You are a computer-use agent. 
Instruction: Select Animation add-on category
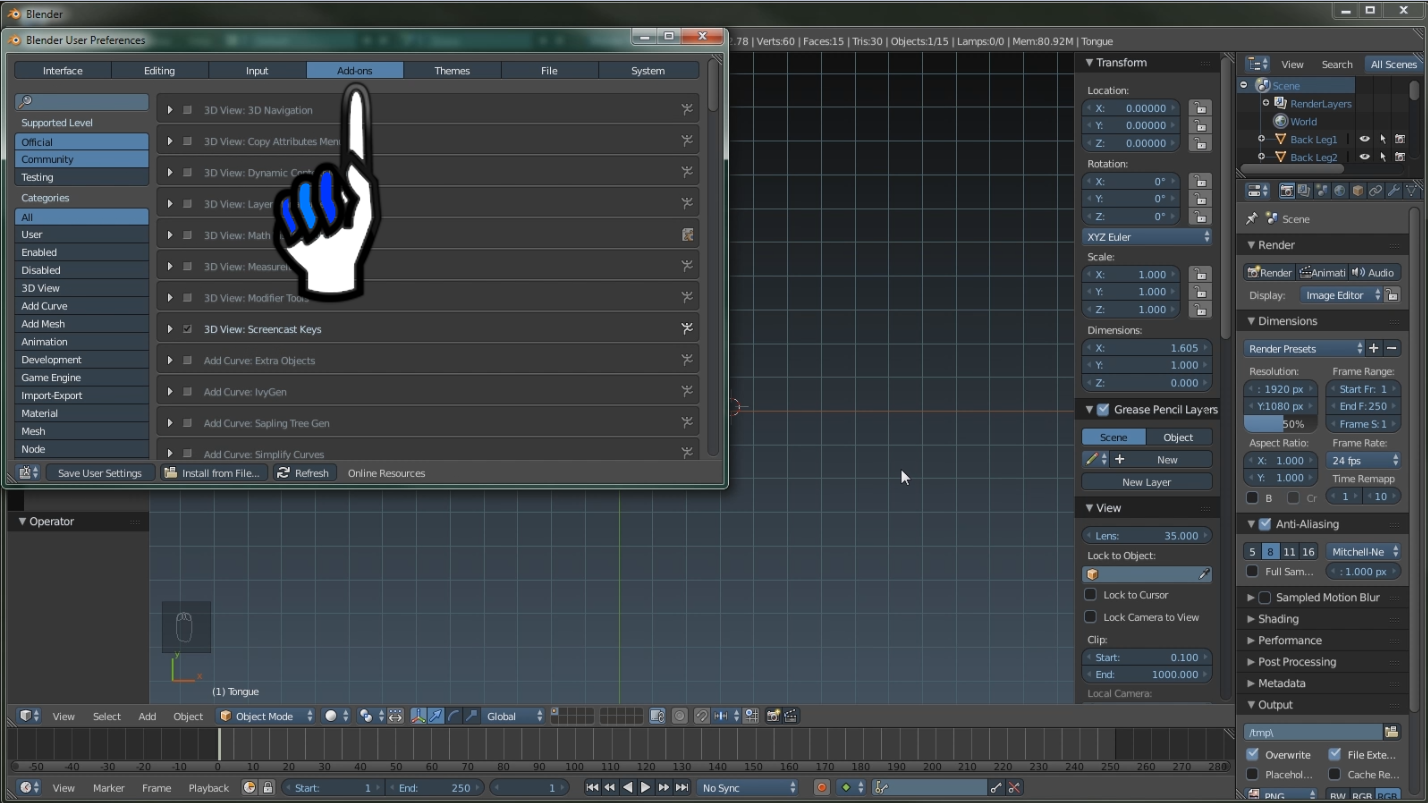coord(81,341)
